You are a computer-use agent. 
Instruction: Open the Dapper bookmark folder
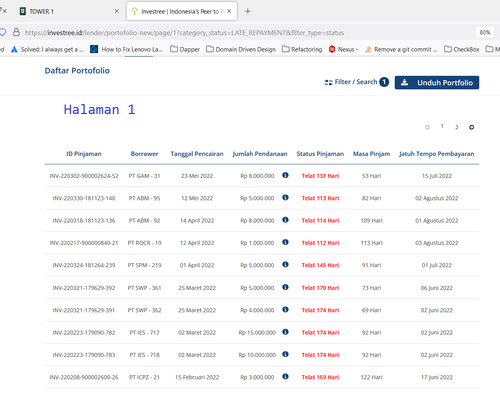pos(185,49)
